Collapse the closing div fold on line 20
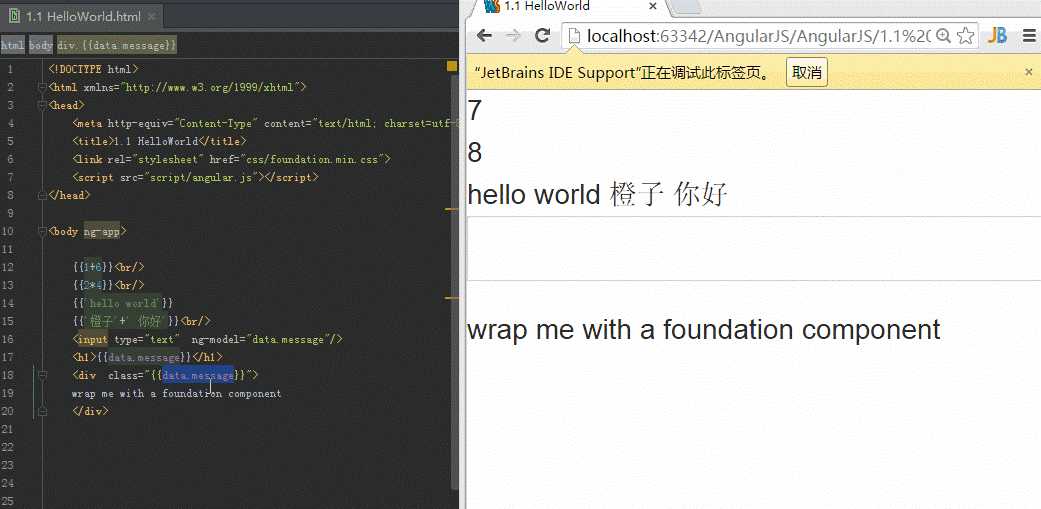 (x=42, y=411)
